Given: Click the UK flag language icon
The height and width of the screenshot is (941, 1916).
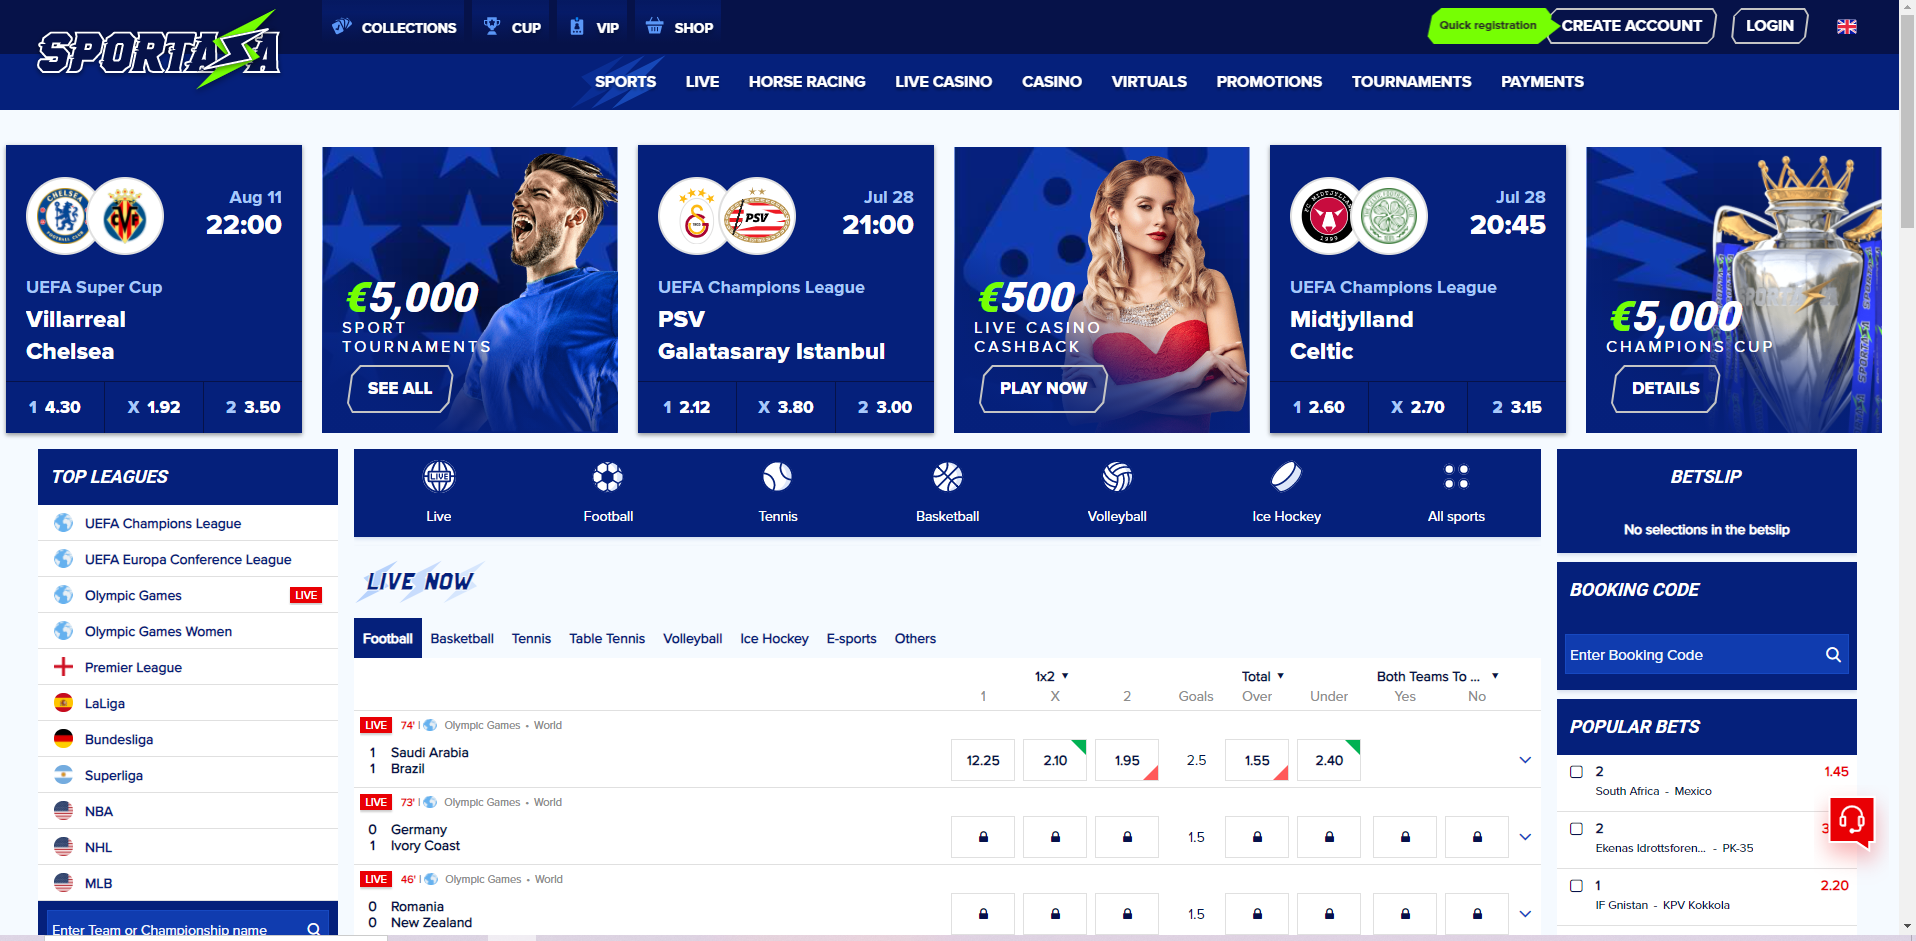Looking at the screenshot, I should (x=1847, y=27).
